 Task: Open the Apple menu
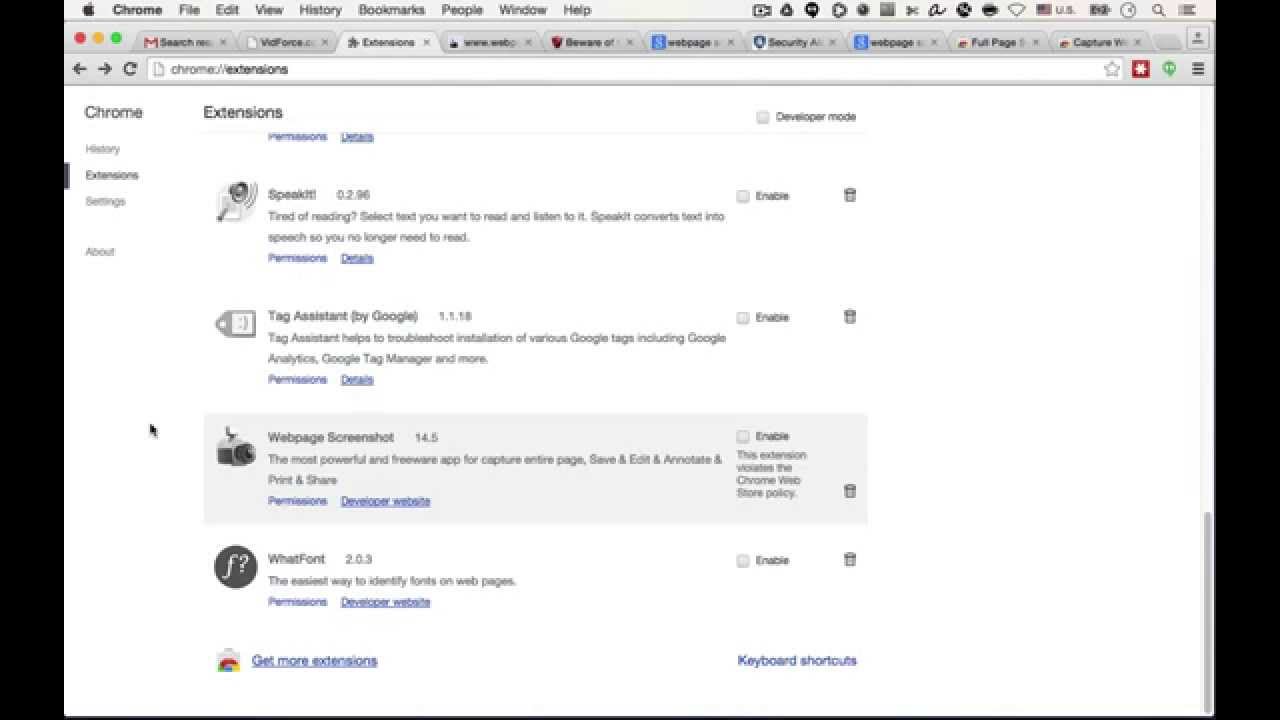[x=88, y=10]
